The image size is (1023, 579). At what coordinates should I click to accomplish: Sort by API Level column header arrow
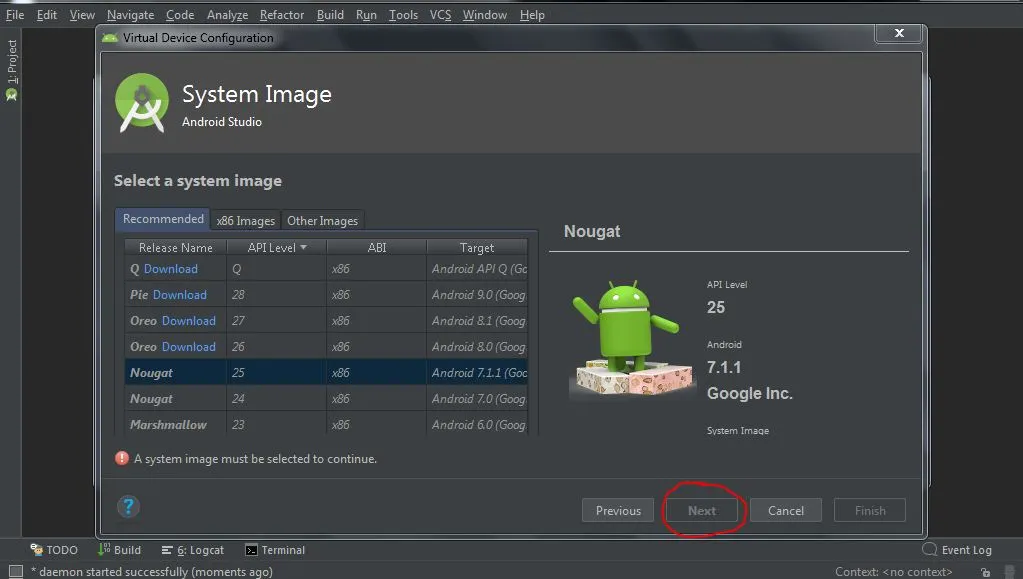click(x=303, y=247)
